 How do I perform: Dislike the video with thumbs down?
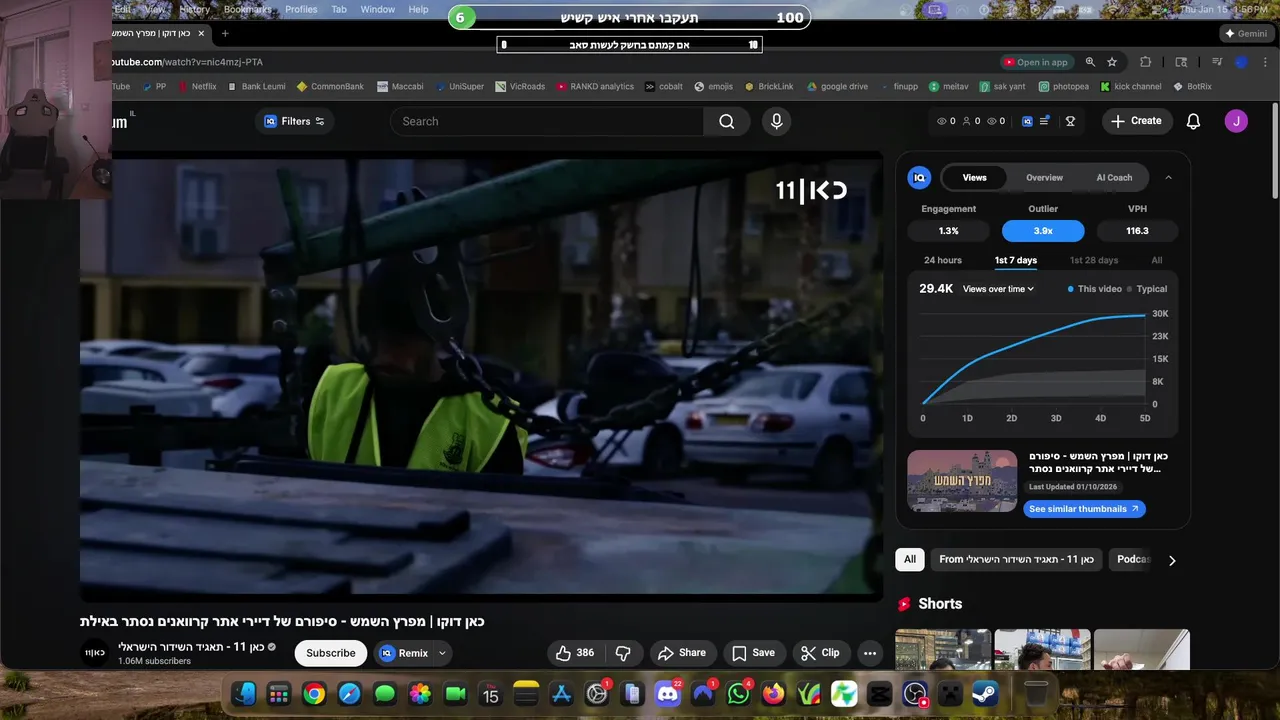623,653
